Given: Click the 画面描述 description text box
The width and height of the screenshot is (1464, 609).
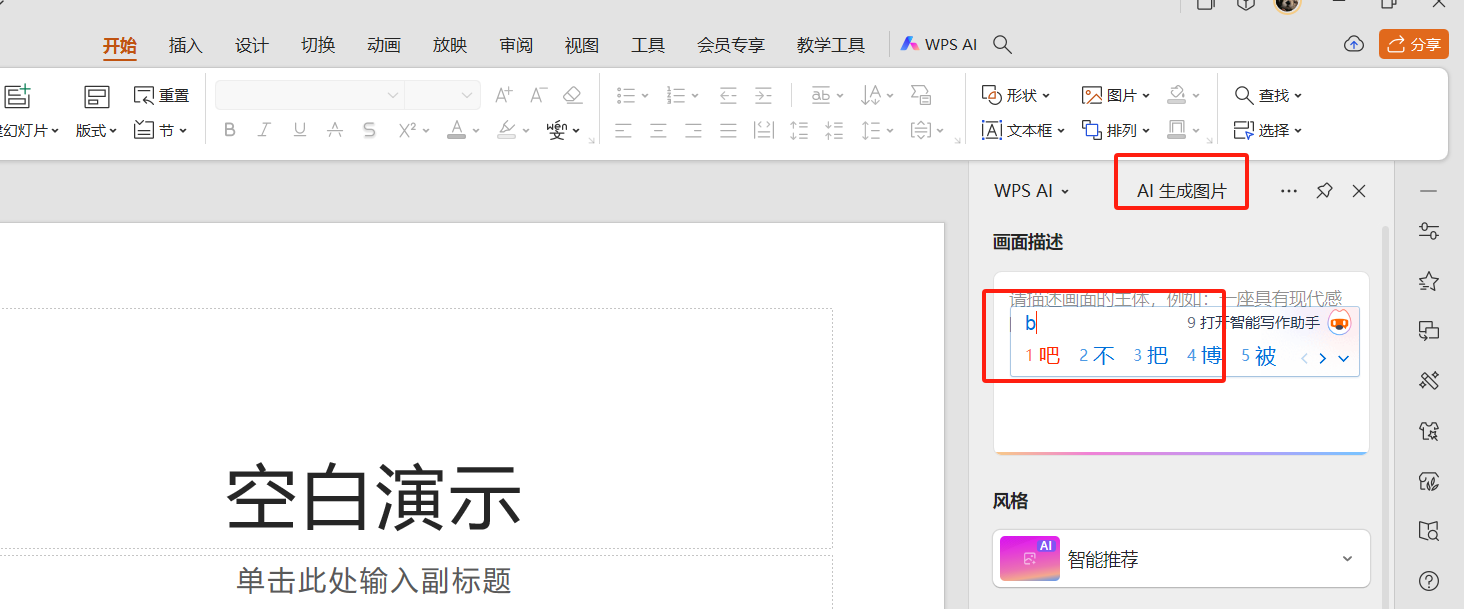Looking at the screenshot, I should 1181,362.
